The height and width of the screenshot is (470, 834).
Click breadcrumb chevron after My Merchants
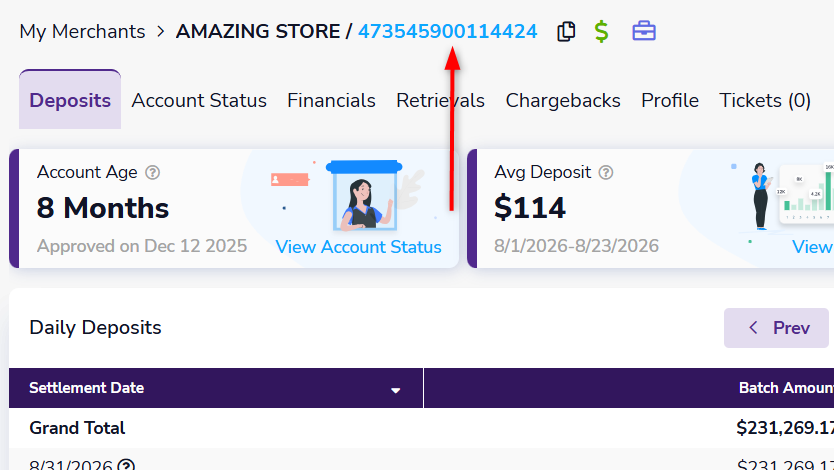coord(160,31)
